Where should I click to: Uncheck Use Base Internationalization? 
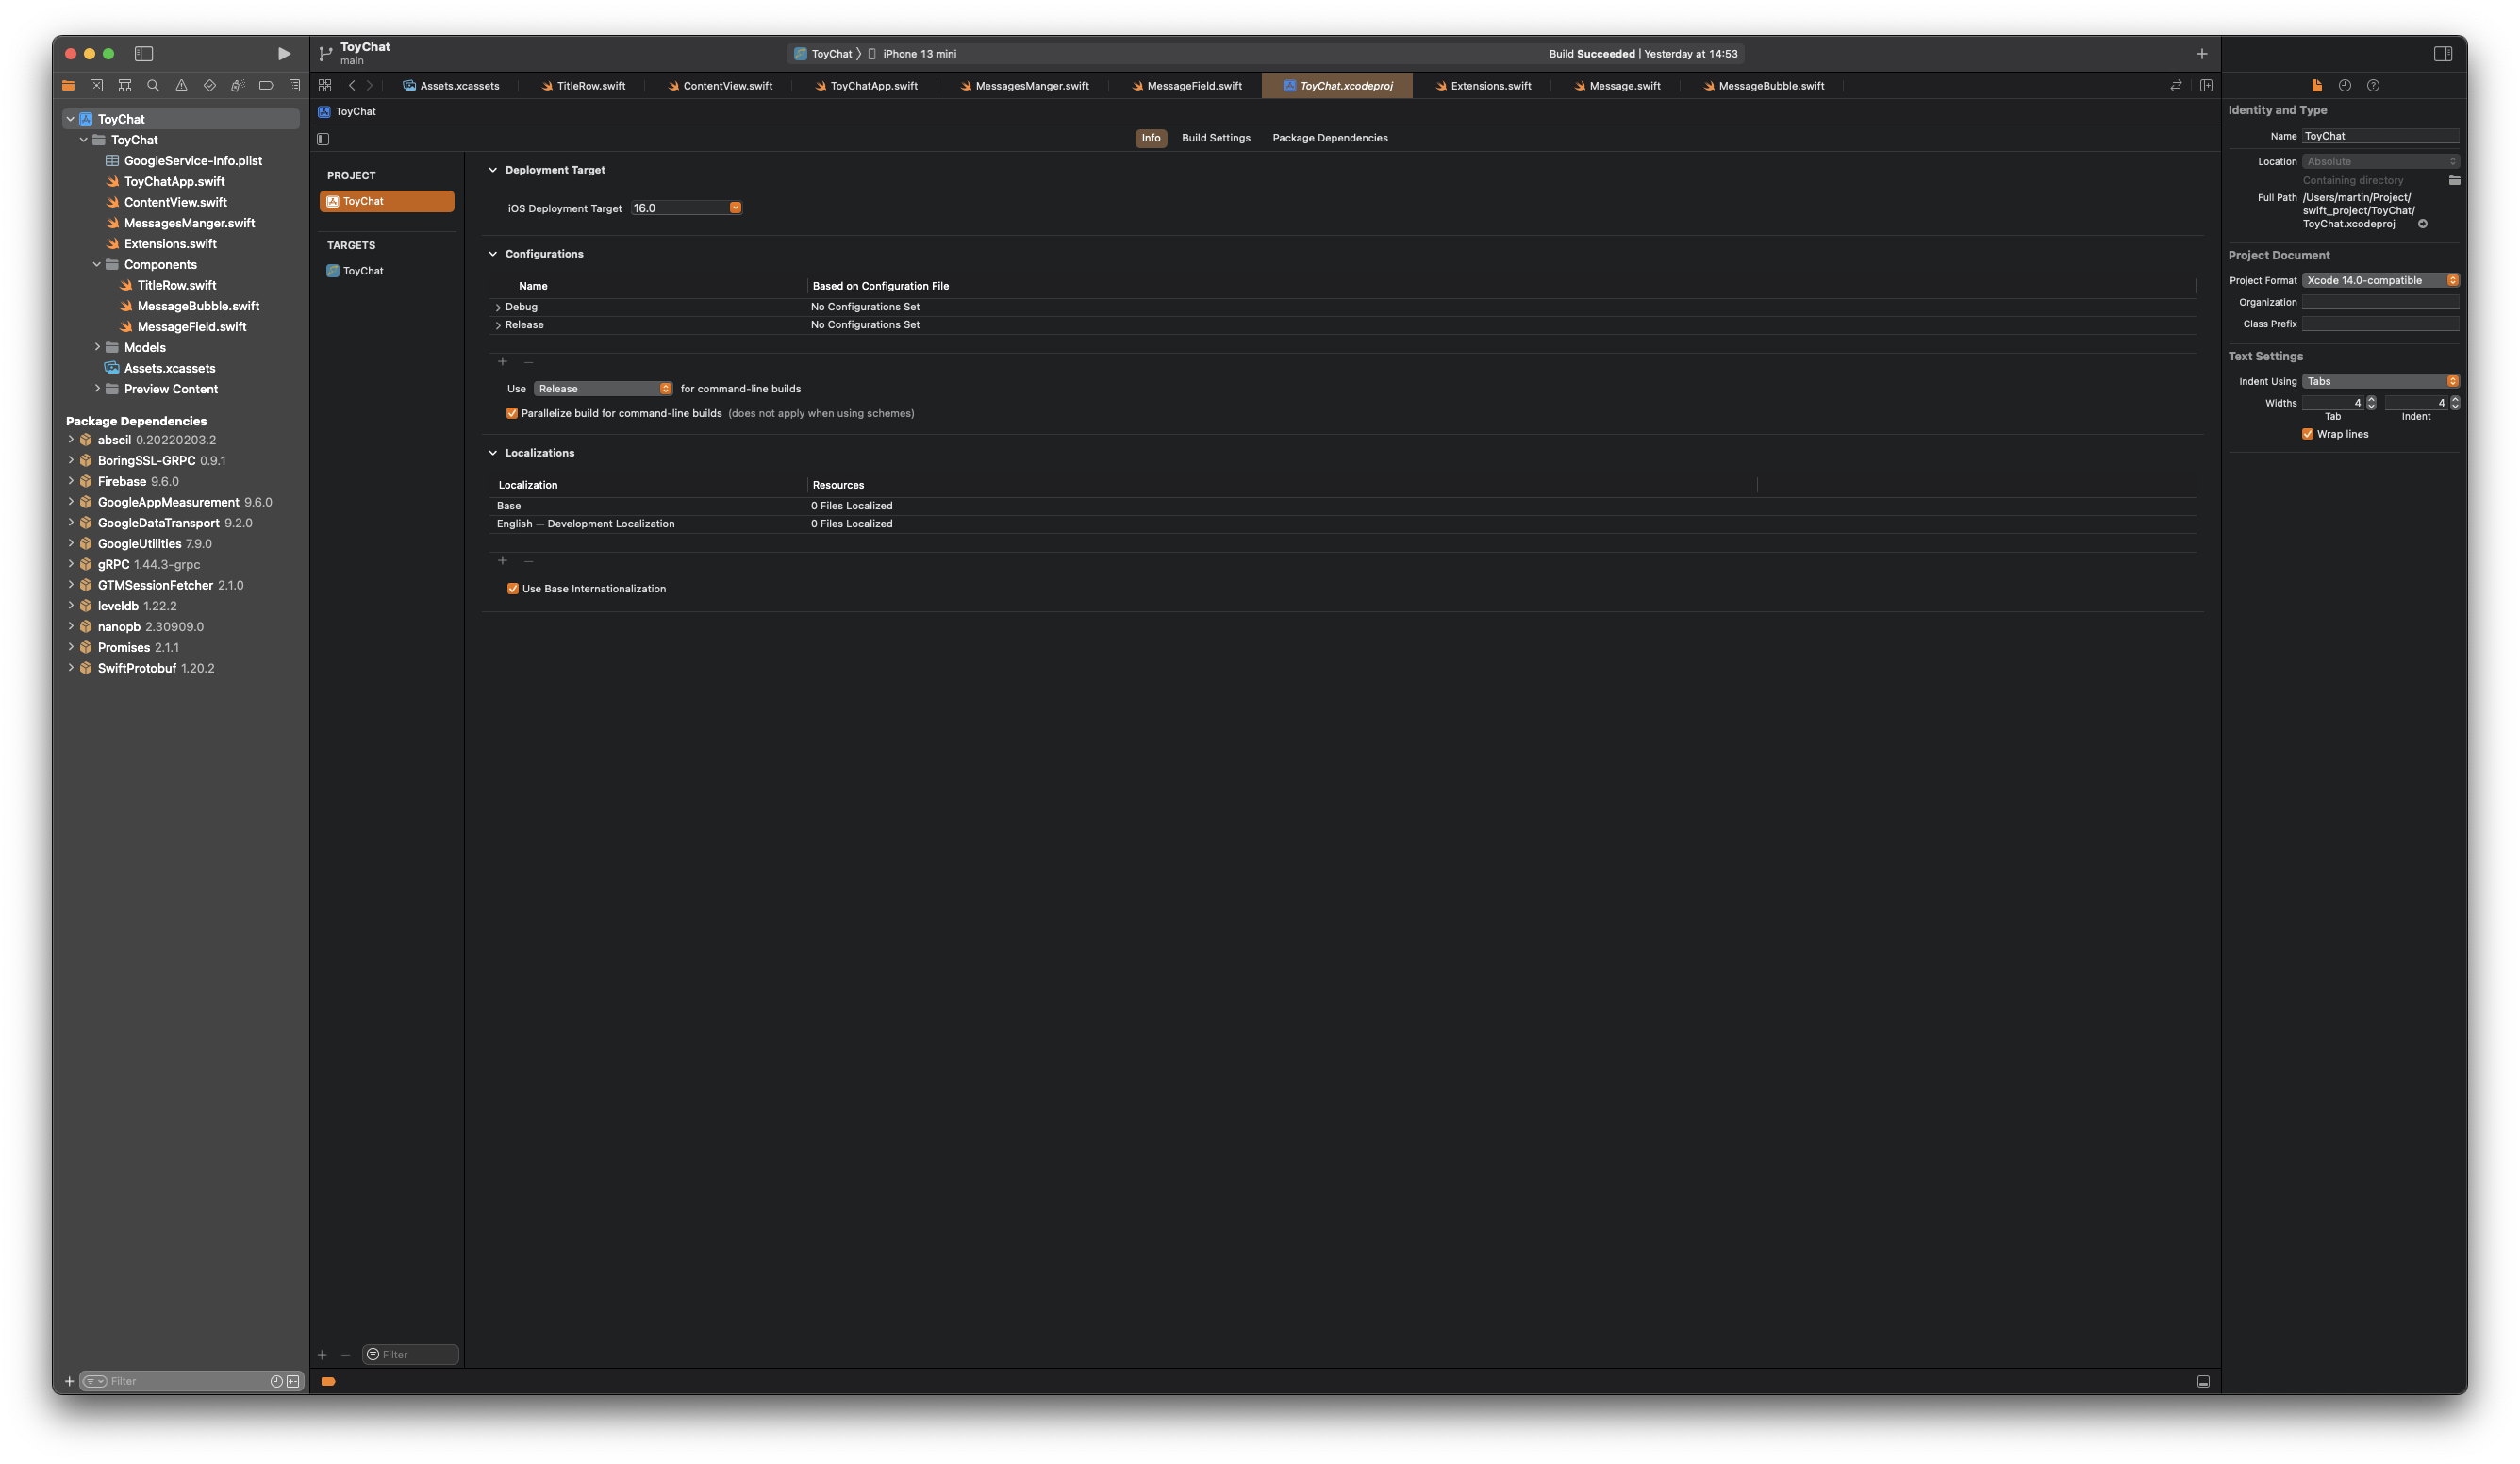pyautogui.click(x=513, y=589)
